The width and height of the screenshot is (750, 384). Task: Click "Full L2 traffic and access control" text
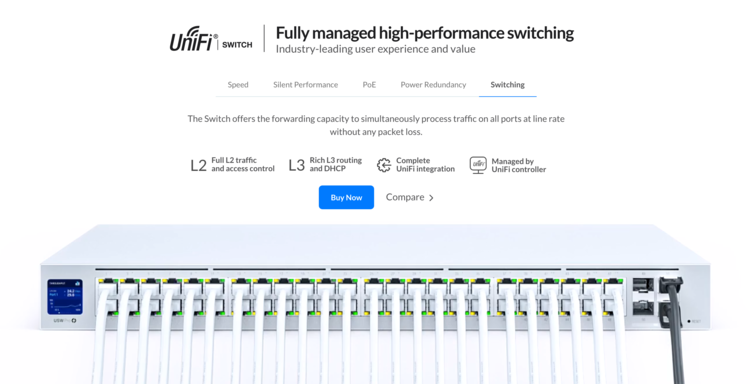pyautogui.click(x=243, y=165)
